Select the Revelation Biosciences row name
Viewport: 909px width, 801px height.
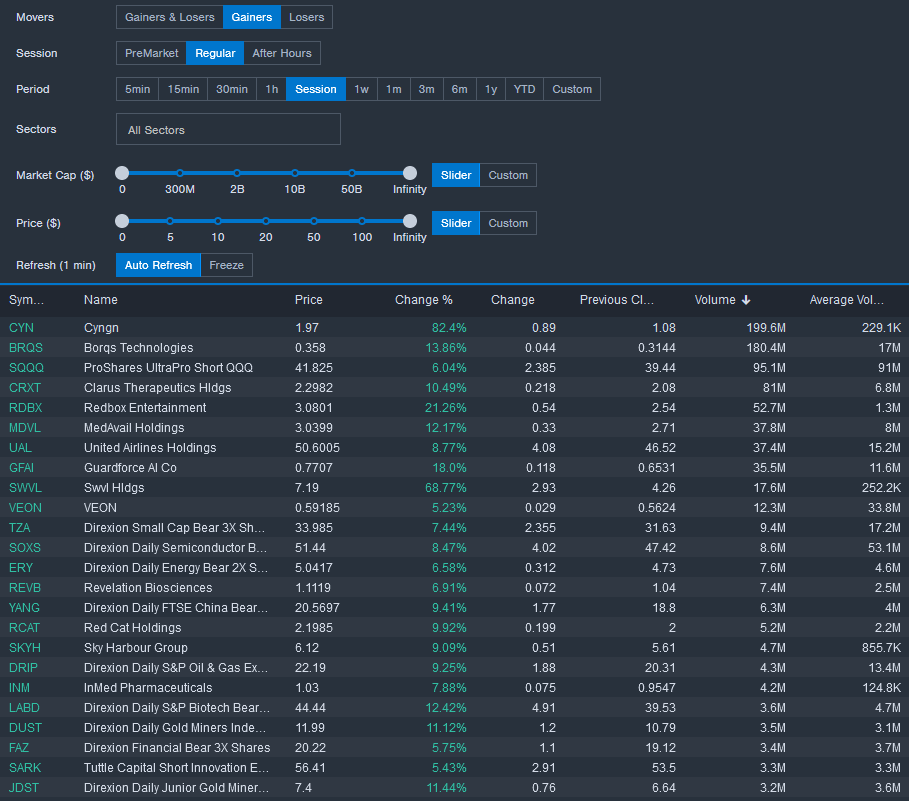click(x=148, y=588)
